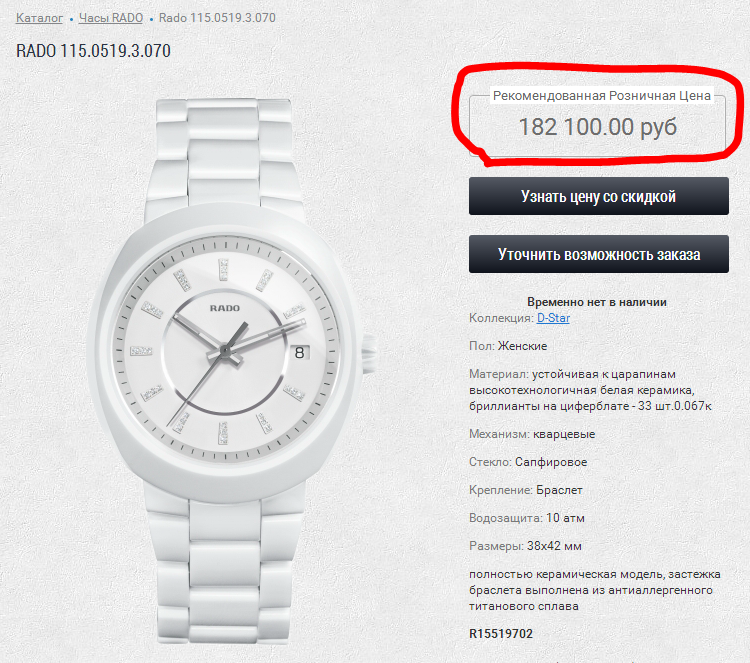Click the RADO 115.0519.3.070 product title
Image resolution: width=750 pixels, height=663 pixels.
click(93, 51)
